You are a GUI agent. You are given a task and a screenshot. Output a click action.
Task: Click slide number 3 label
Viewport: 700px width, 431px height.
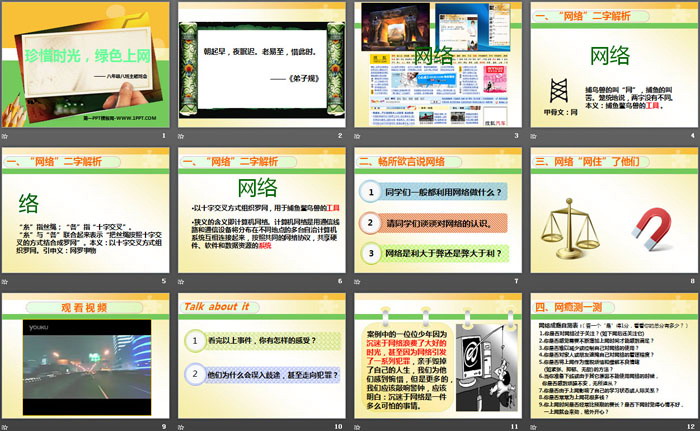tap(516, 135)
